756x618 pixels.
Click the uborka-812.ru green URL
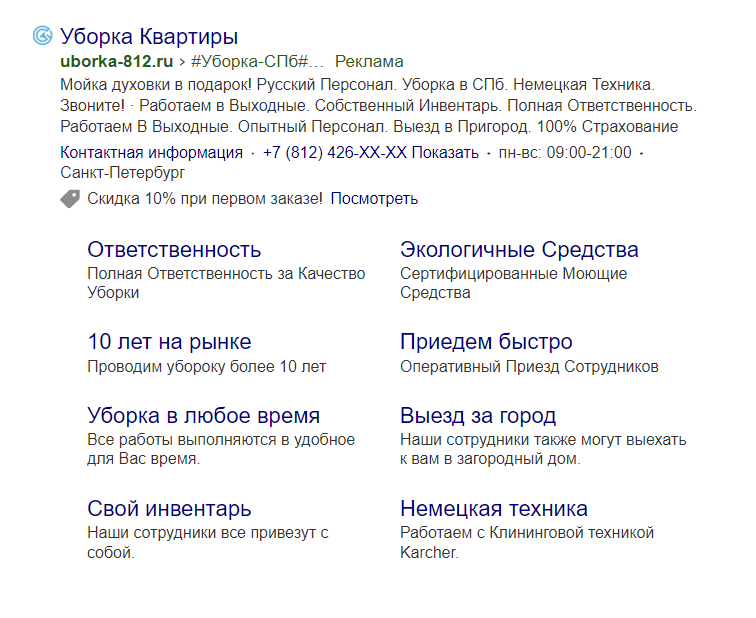(109, 62)
